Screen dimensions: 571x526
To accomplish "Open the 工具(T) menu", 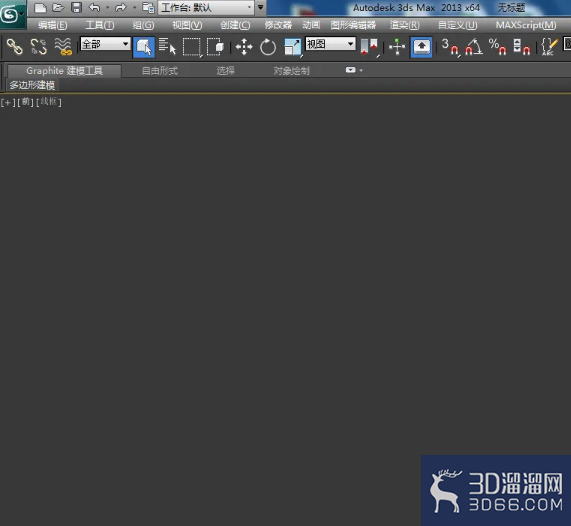I will tap(100, 25).
